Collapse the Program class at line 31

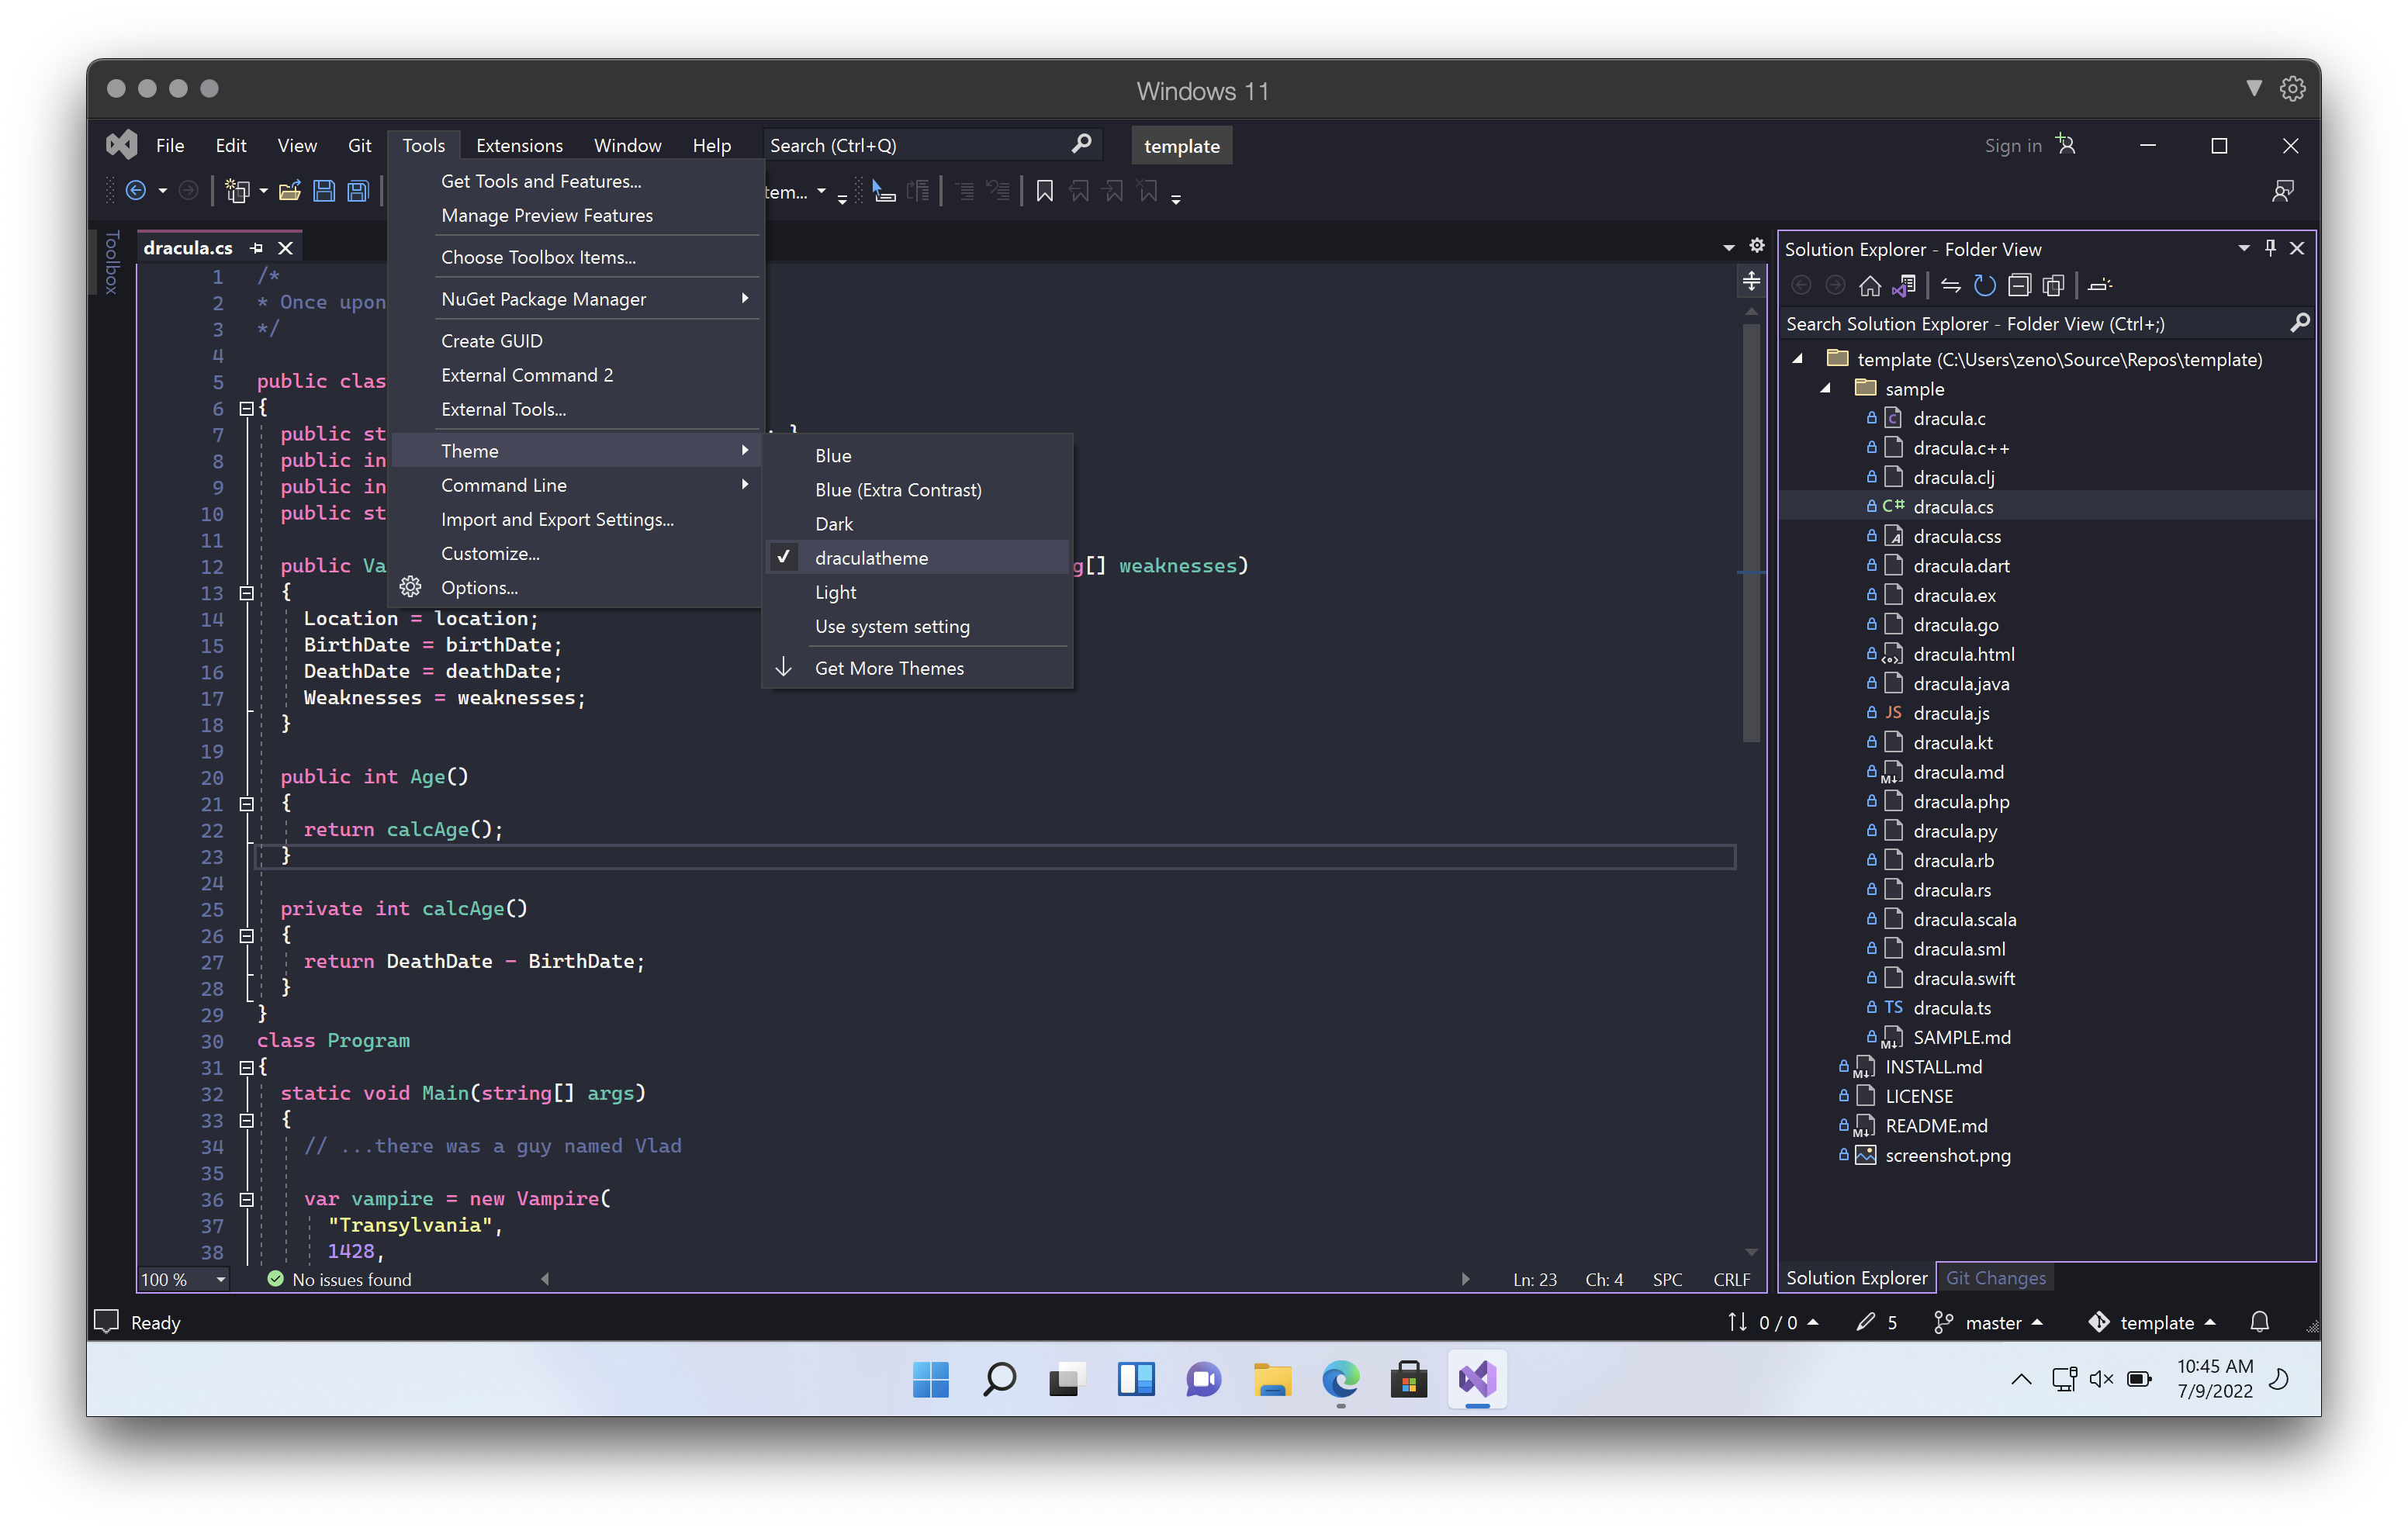point(246,1068)
